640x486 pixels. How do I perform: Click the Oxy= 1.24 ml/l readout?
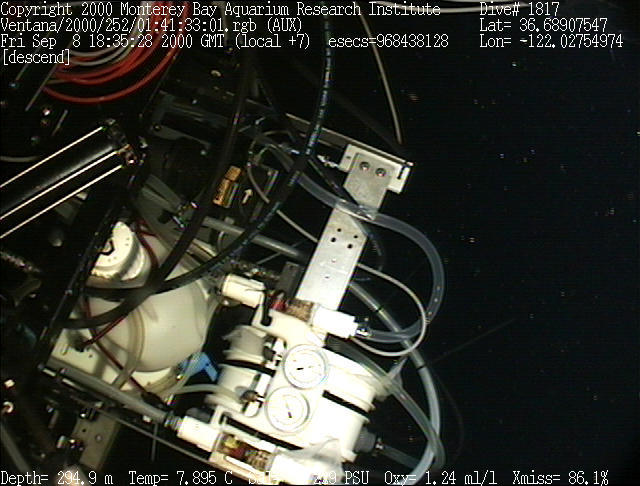(x=440, y=477)
